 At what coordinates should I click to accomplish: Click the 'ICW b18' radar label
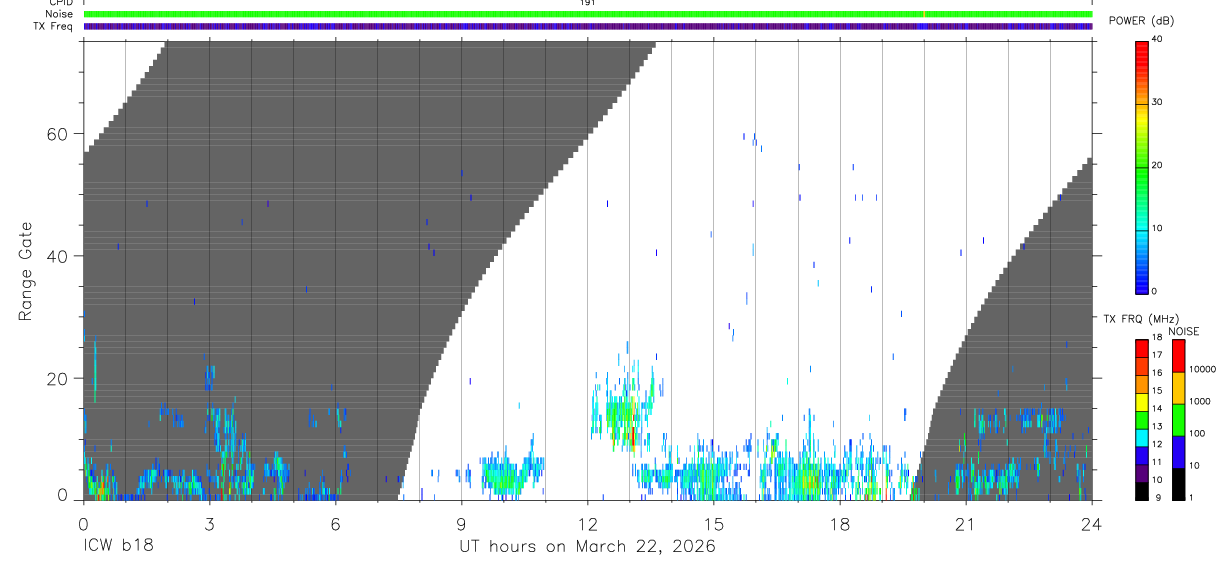[x=117, y=547]
